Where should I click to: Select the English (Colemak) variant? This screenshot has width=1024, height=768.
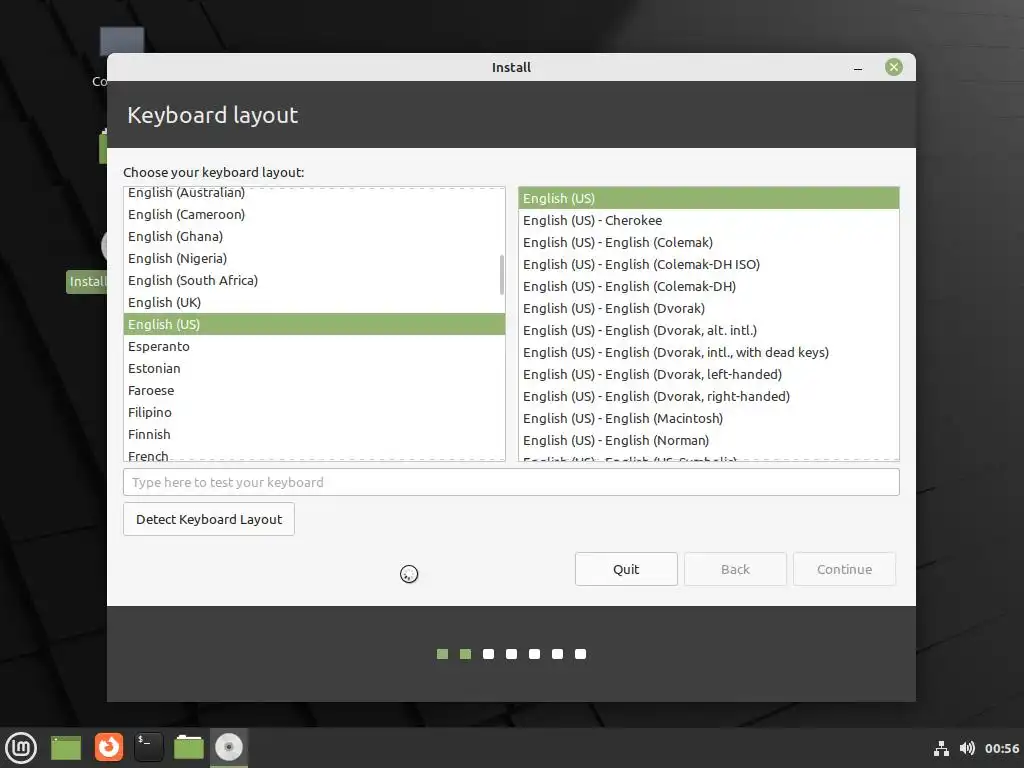tap(709, 242)
